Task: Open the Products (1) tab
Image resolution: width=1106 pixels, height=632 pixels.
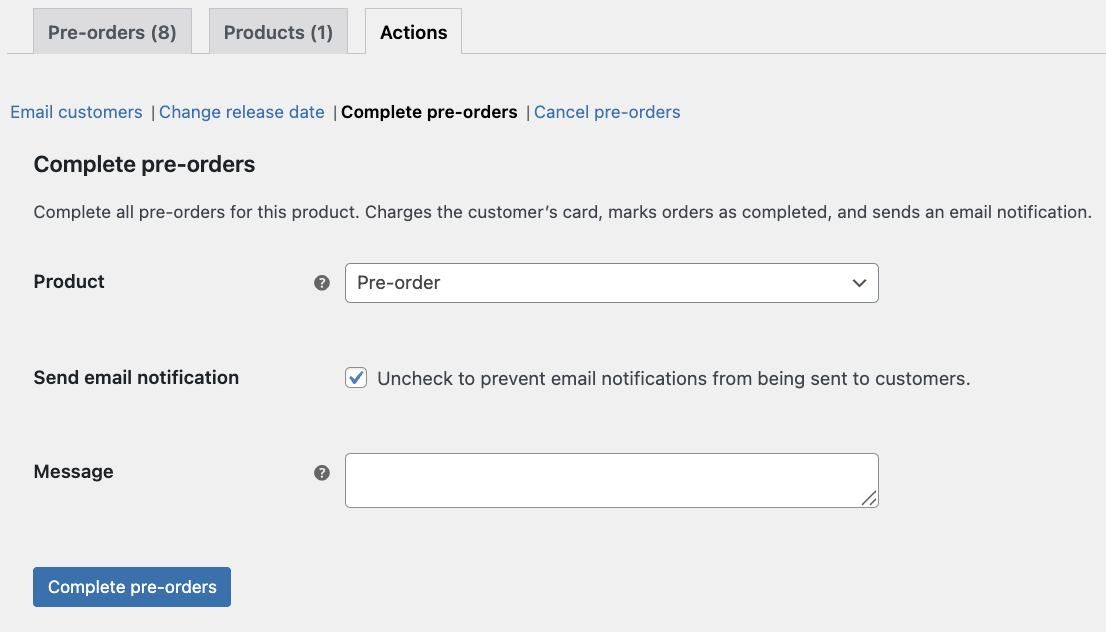Action: point(278,32)
